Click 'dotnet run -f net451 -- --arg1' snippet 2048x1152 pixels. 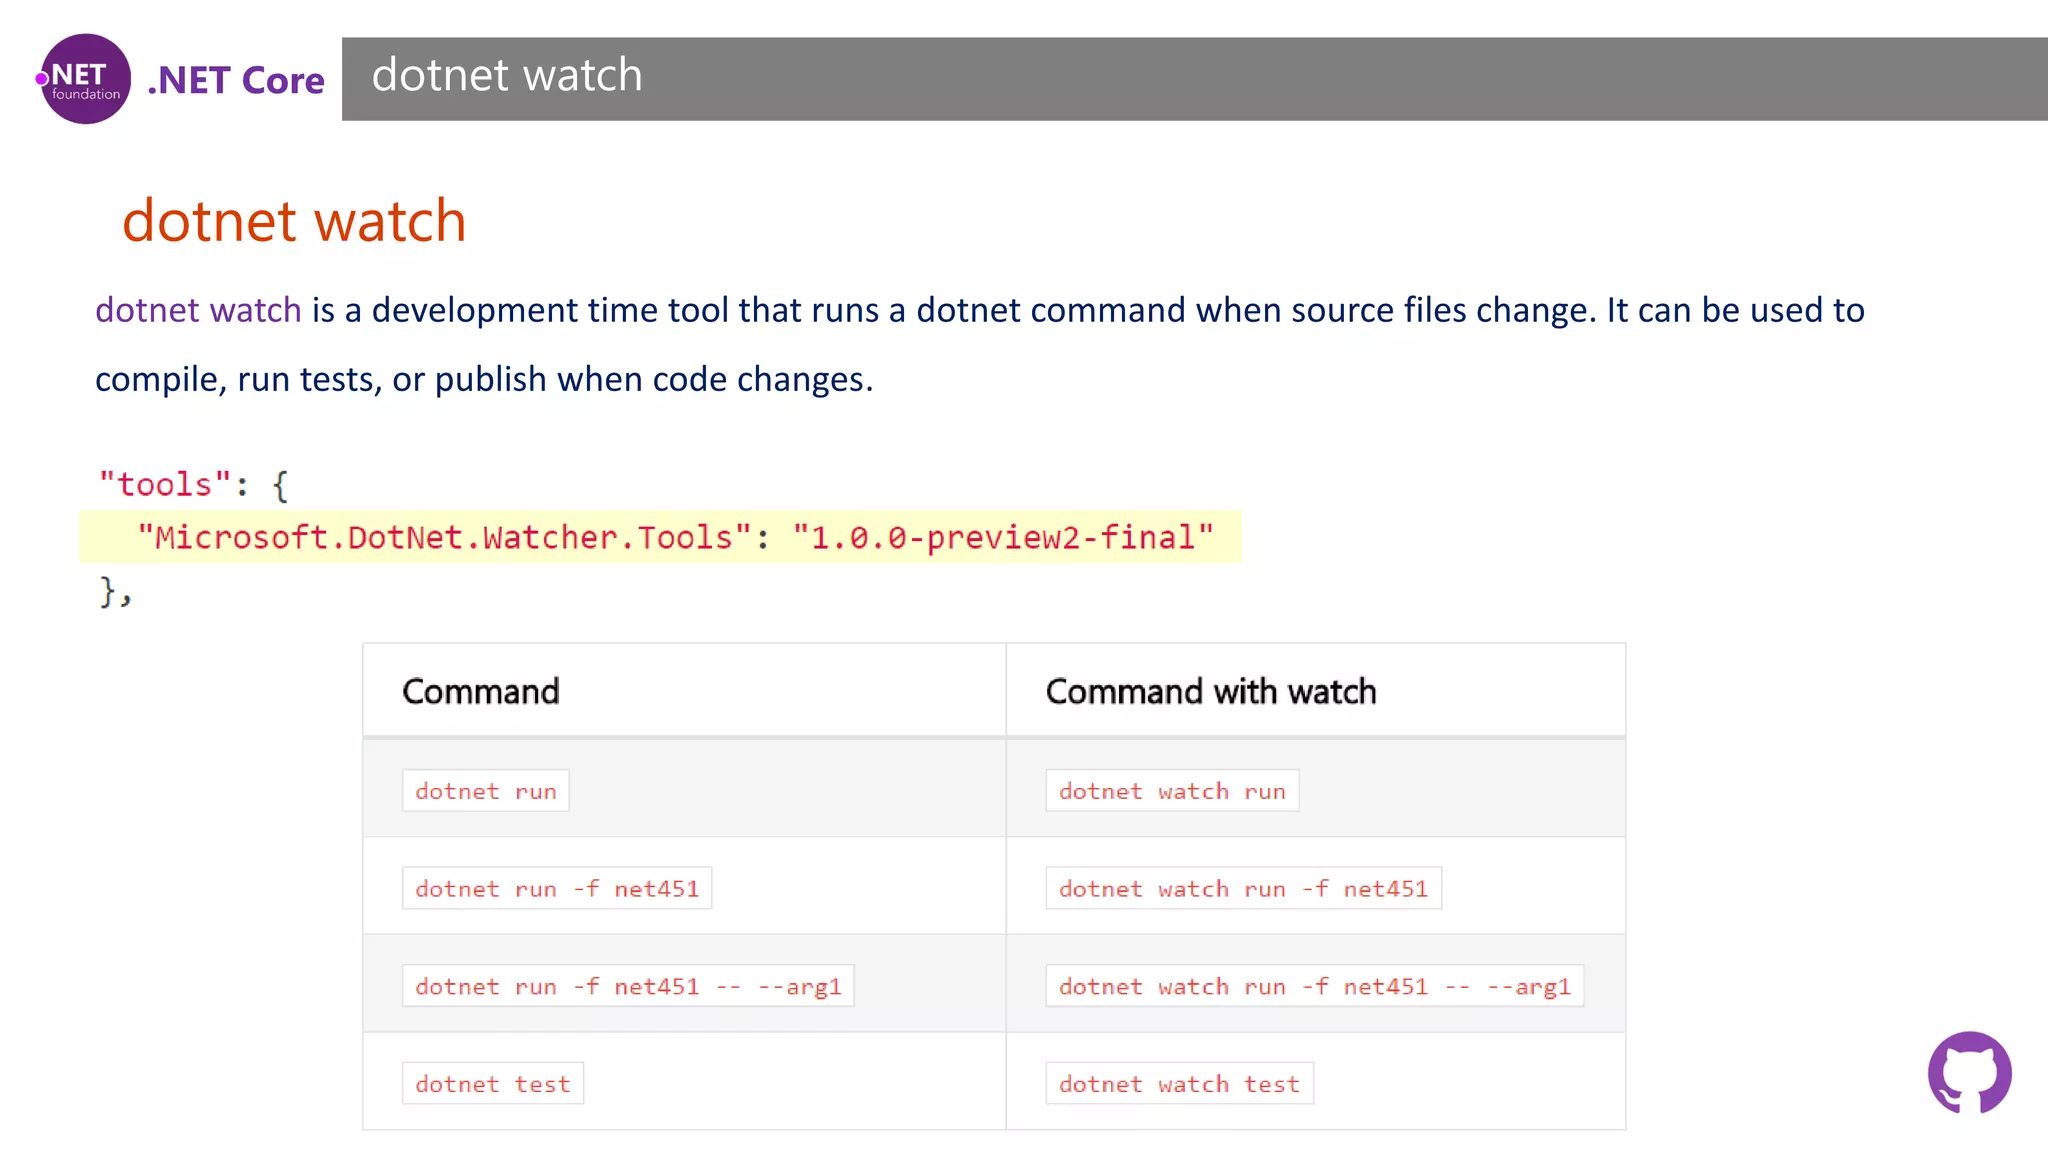click(627, 986)
